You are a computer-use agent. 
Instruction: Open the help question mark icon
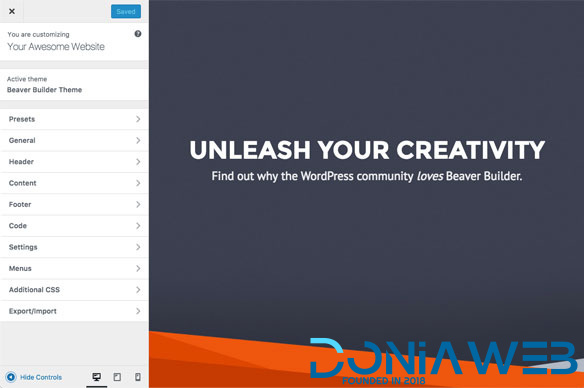[x=138, y=34]
